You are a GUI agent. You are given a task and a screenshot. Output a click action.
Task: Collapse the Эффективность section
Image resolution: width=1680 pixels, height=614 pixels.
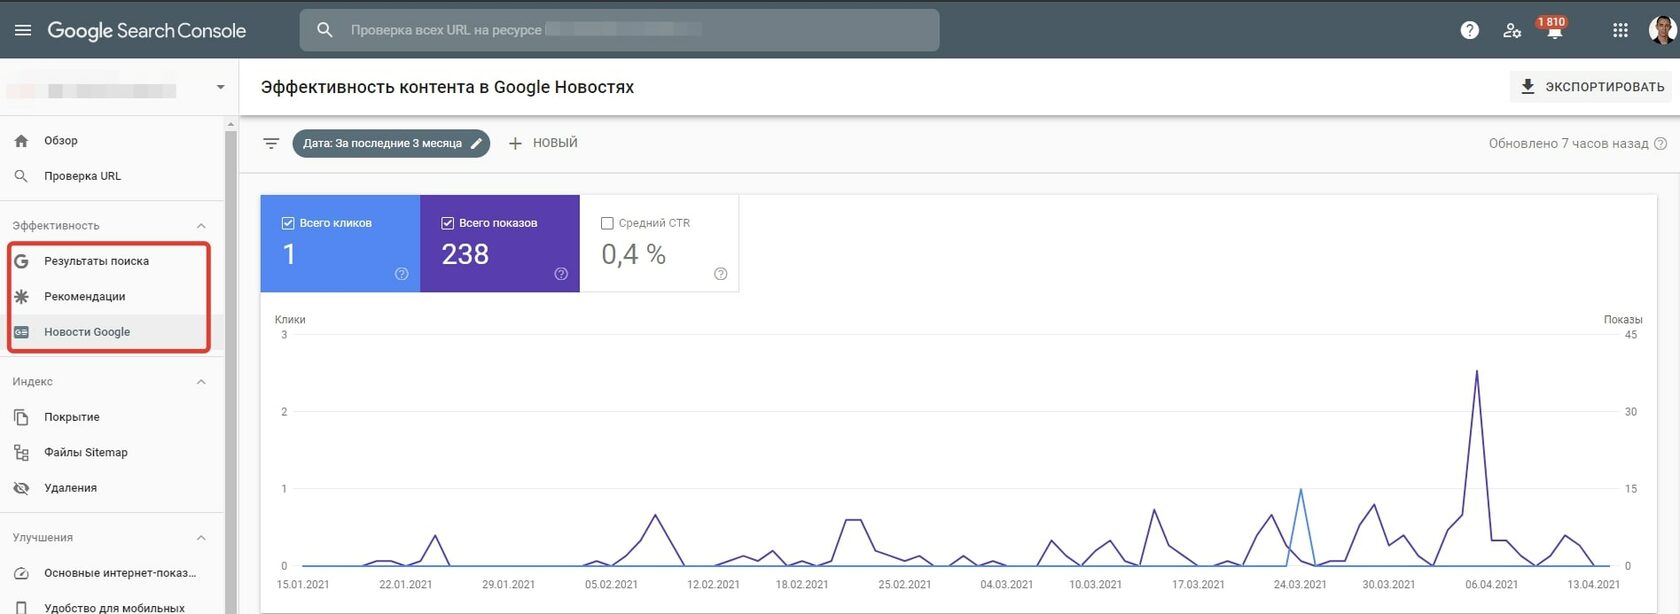[x=201, y=226]
